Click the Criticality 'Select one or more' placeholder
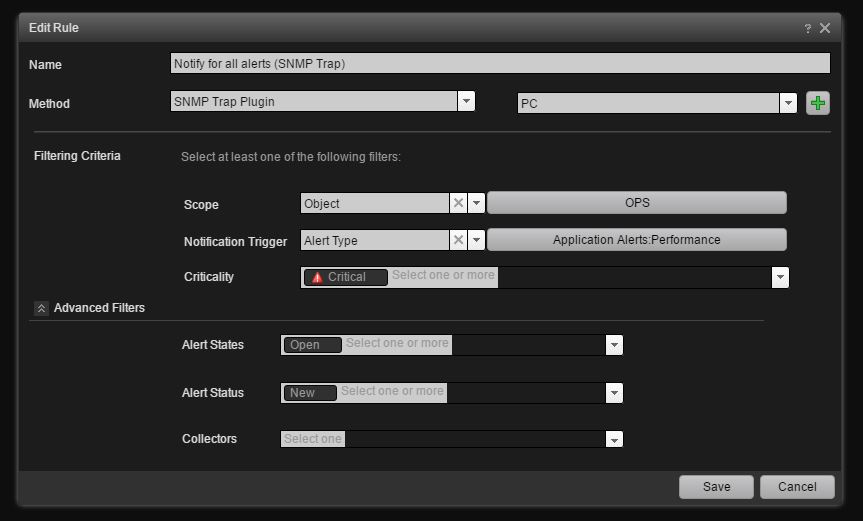 pyautogui.click(x=443, y=275)
